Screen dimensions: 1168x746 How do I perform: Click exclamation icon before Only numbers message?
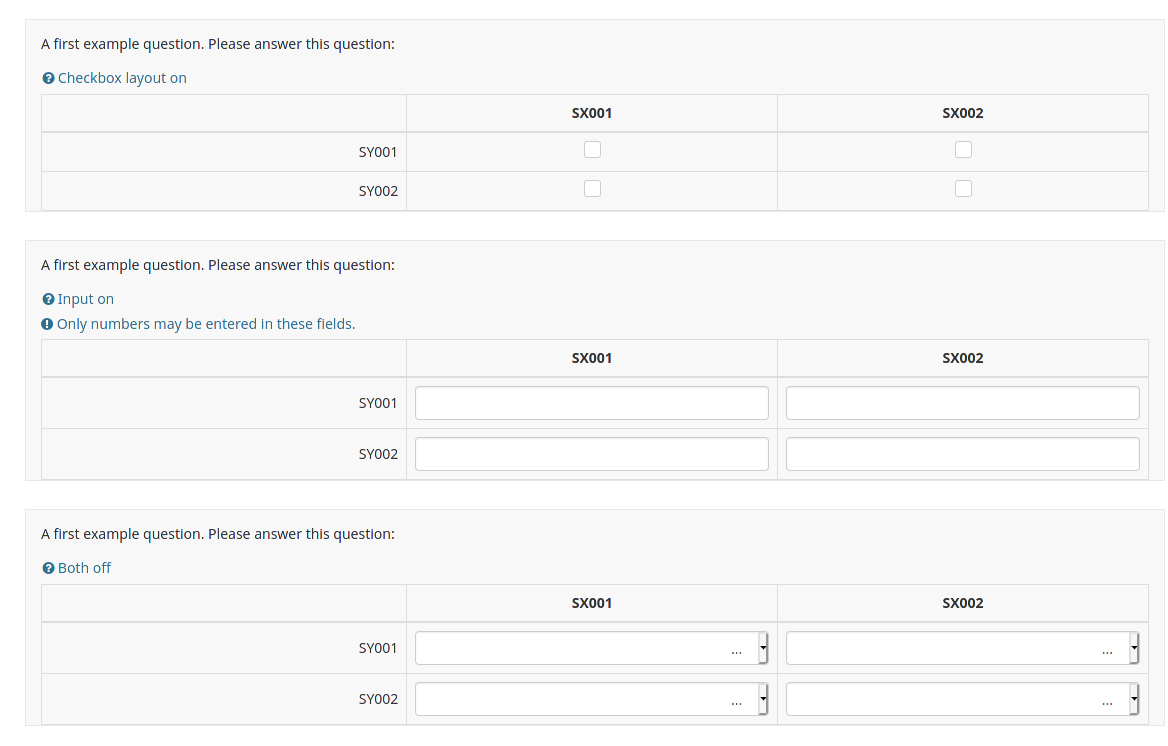tap(47, 324)
